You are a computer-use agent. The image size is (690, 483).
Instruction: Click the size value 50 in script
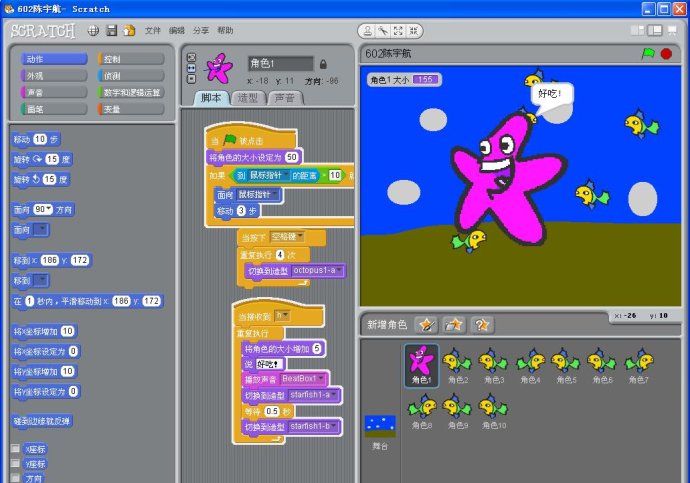point(291,157)
